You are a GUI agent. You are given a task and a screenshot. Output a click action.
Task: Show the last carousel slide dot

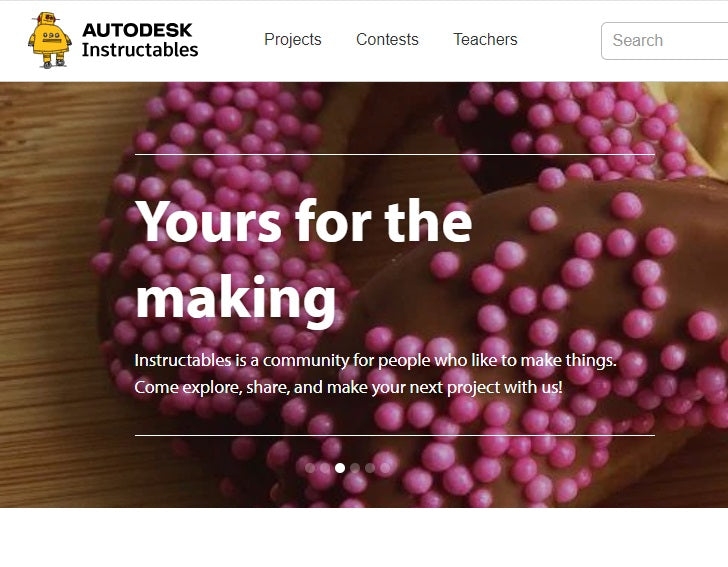tap(385, 468)
